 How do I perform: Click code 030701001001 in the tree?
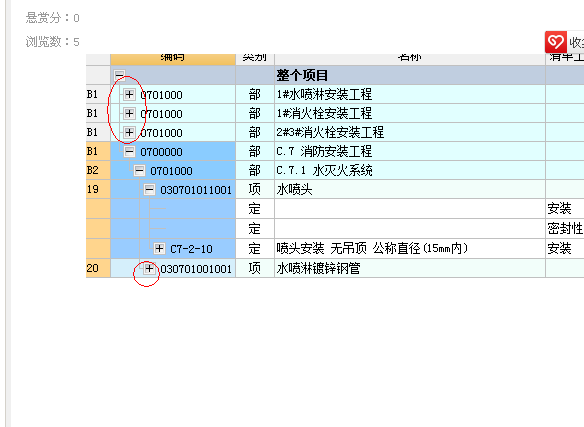[196, 269]
